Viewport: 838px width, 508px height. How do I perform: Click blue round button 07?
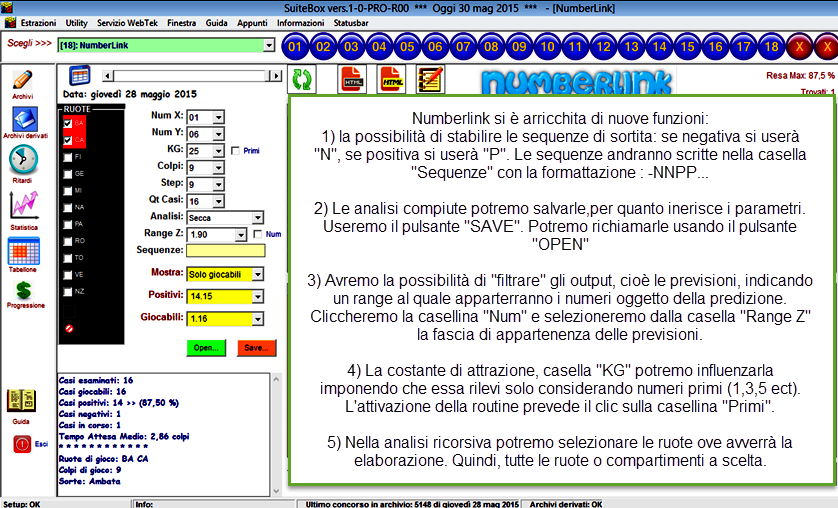463,46
